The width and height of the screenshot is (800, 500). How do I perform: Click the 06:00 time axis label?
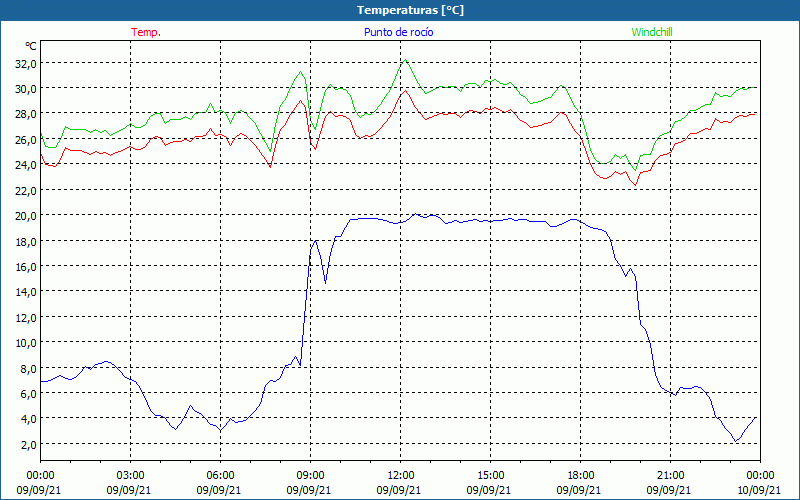(220, 476)
